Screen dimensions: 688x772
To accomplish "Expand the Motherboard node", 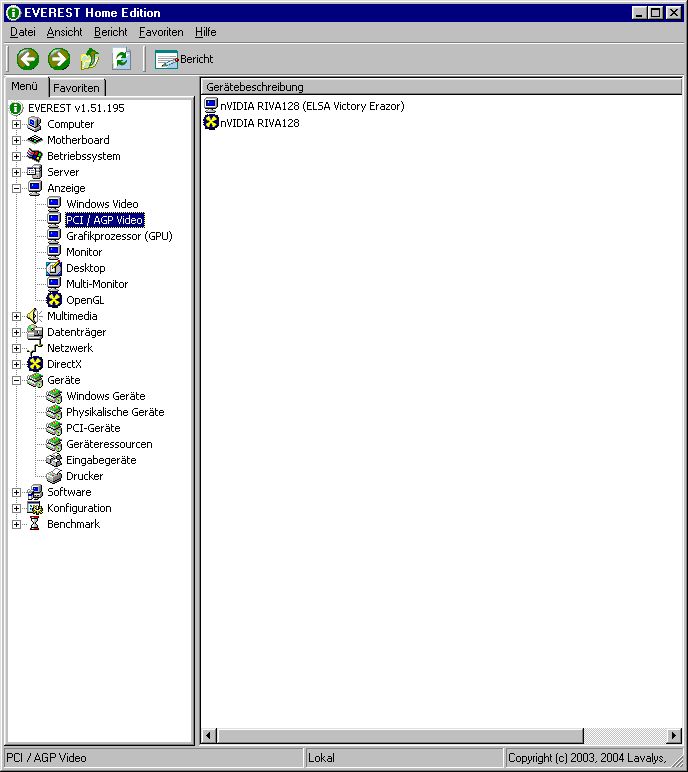I will [16, 140].
